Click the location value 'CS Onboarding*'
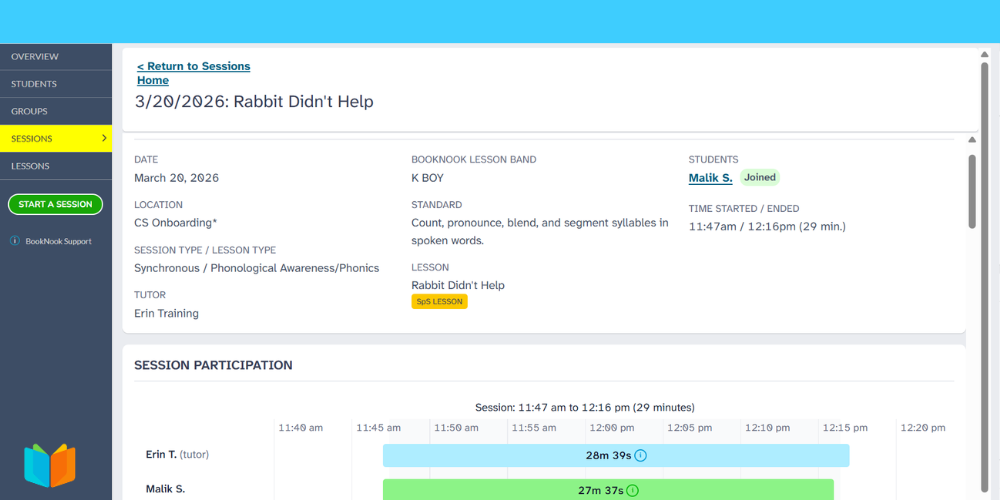Image resolution: width=1000 pixels, height=500 pixels. [x=176, y=223]
